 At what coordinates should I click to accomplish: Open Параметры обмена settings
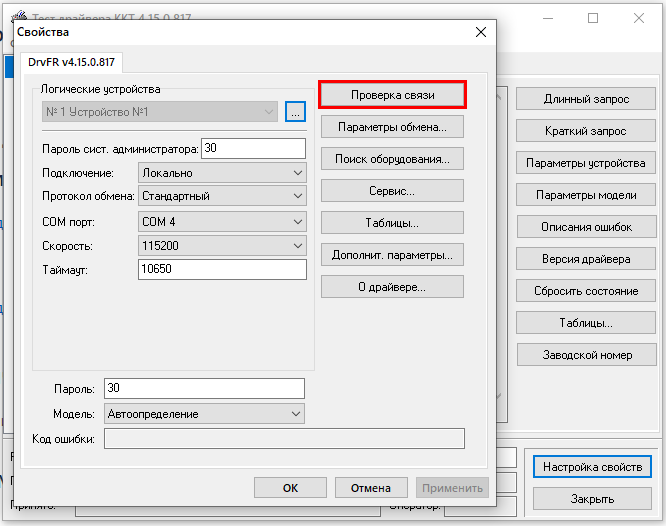[392, 128]
